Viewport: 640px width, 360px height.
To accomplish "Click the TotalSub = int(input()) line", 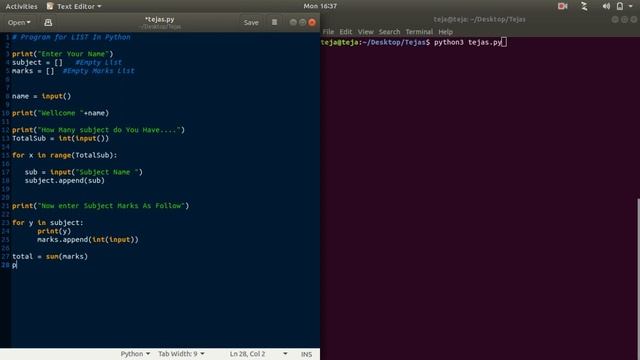I will (x=60, y=138).
